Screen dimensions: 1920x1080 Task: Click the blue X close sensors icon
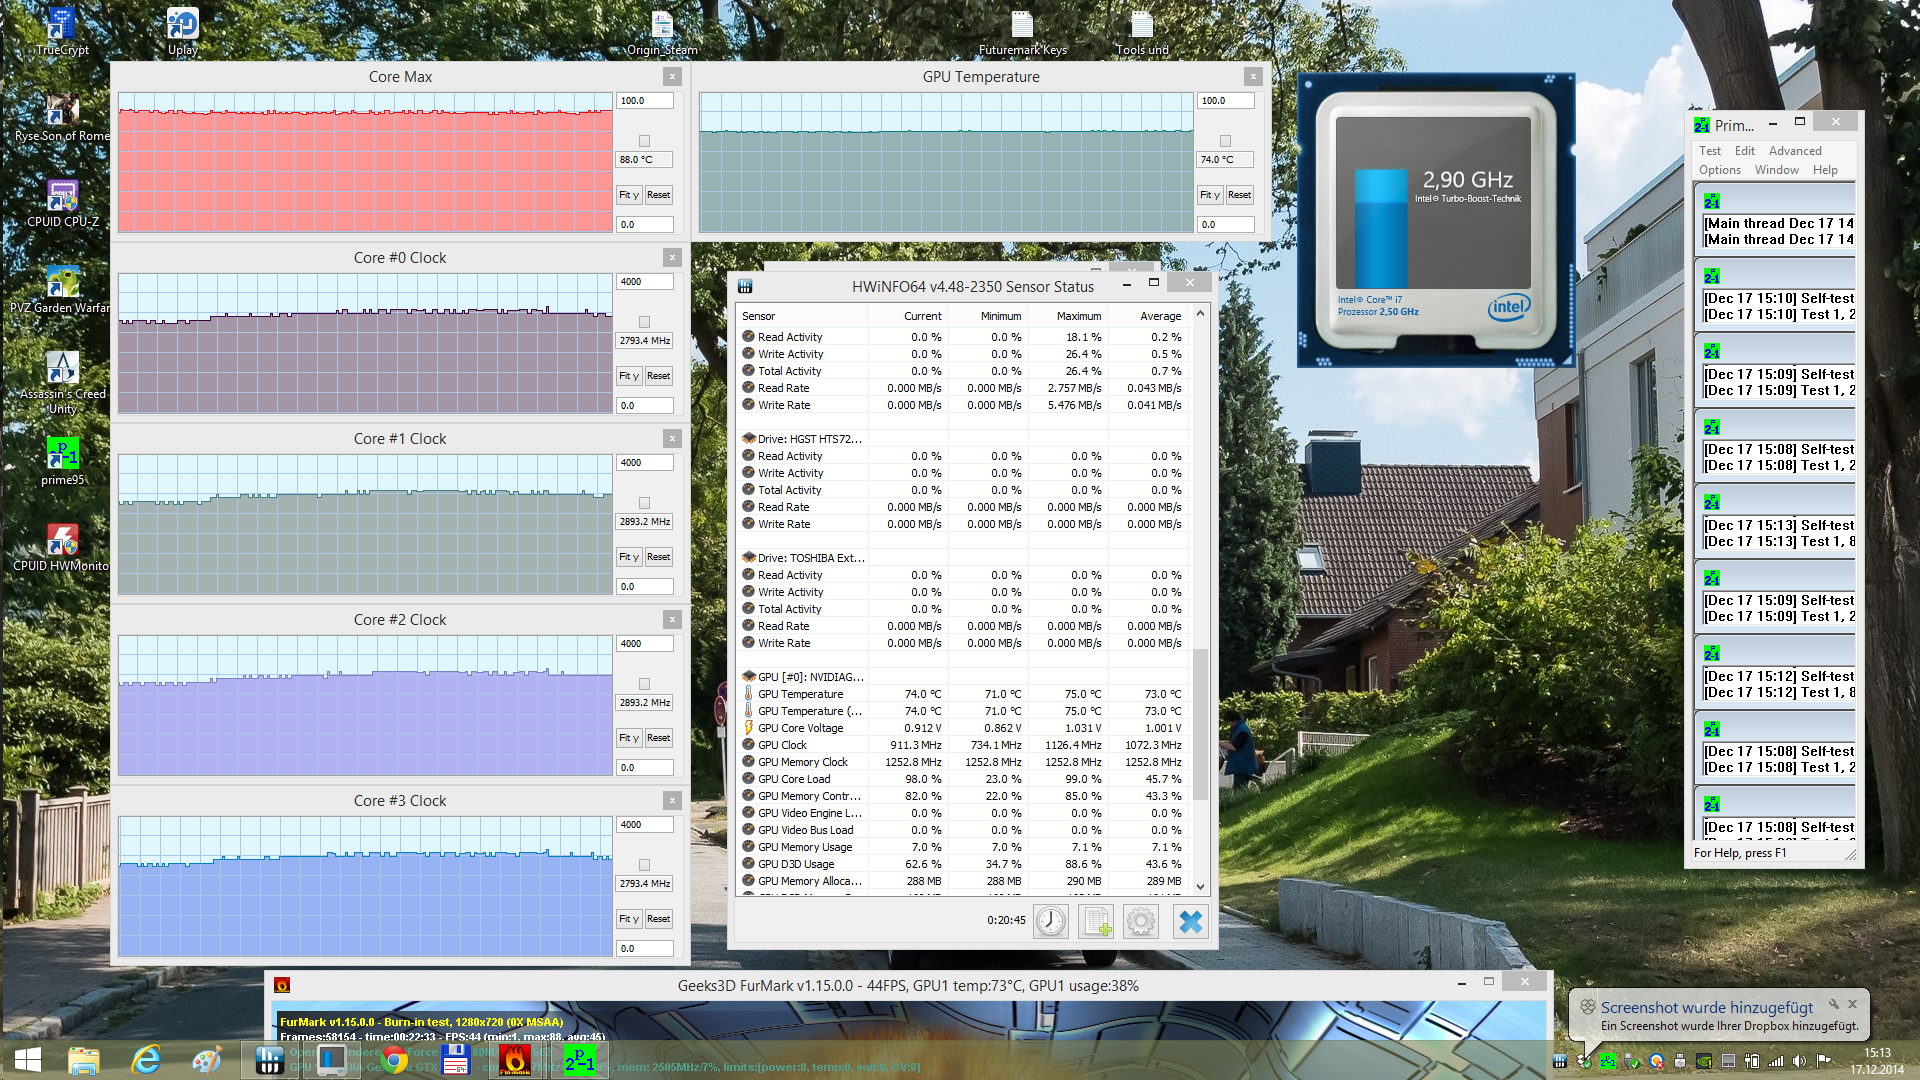click(x=1190, y=921)
